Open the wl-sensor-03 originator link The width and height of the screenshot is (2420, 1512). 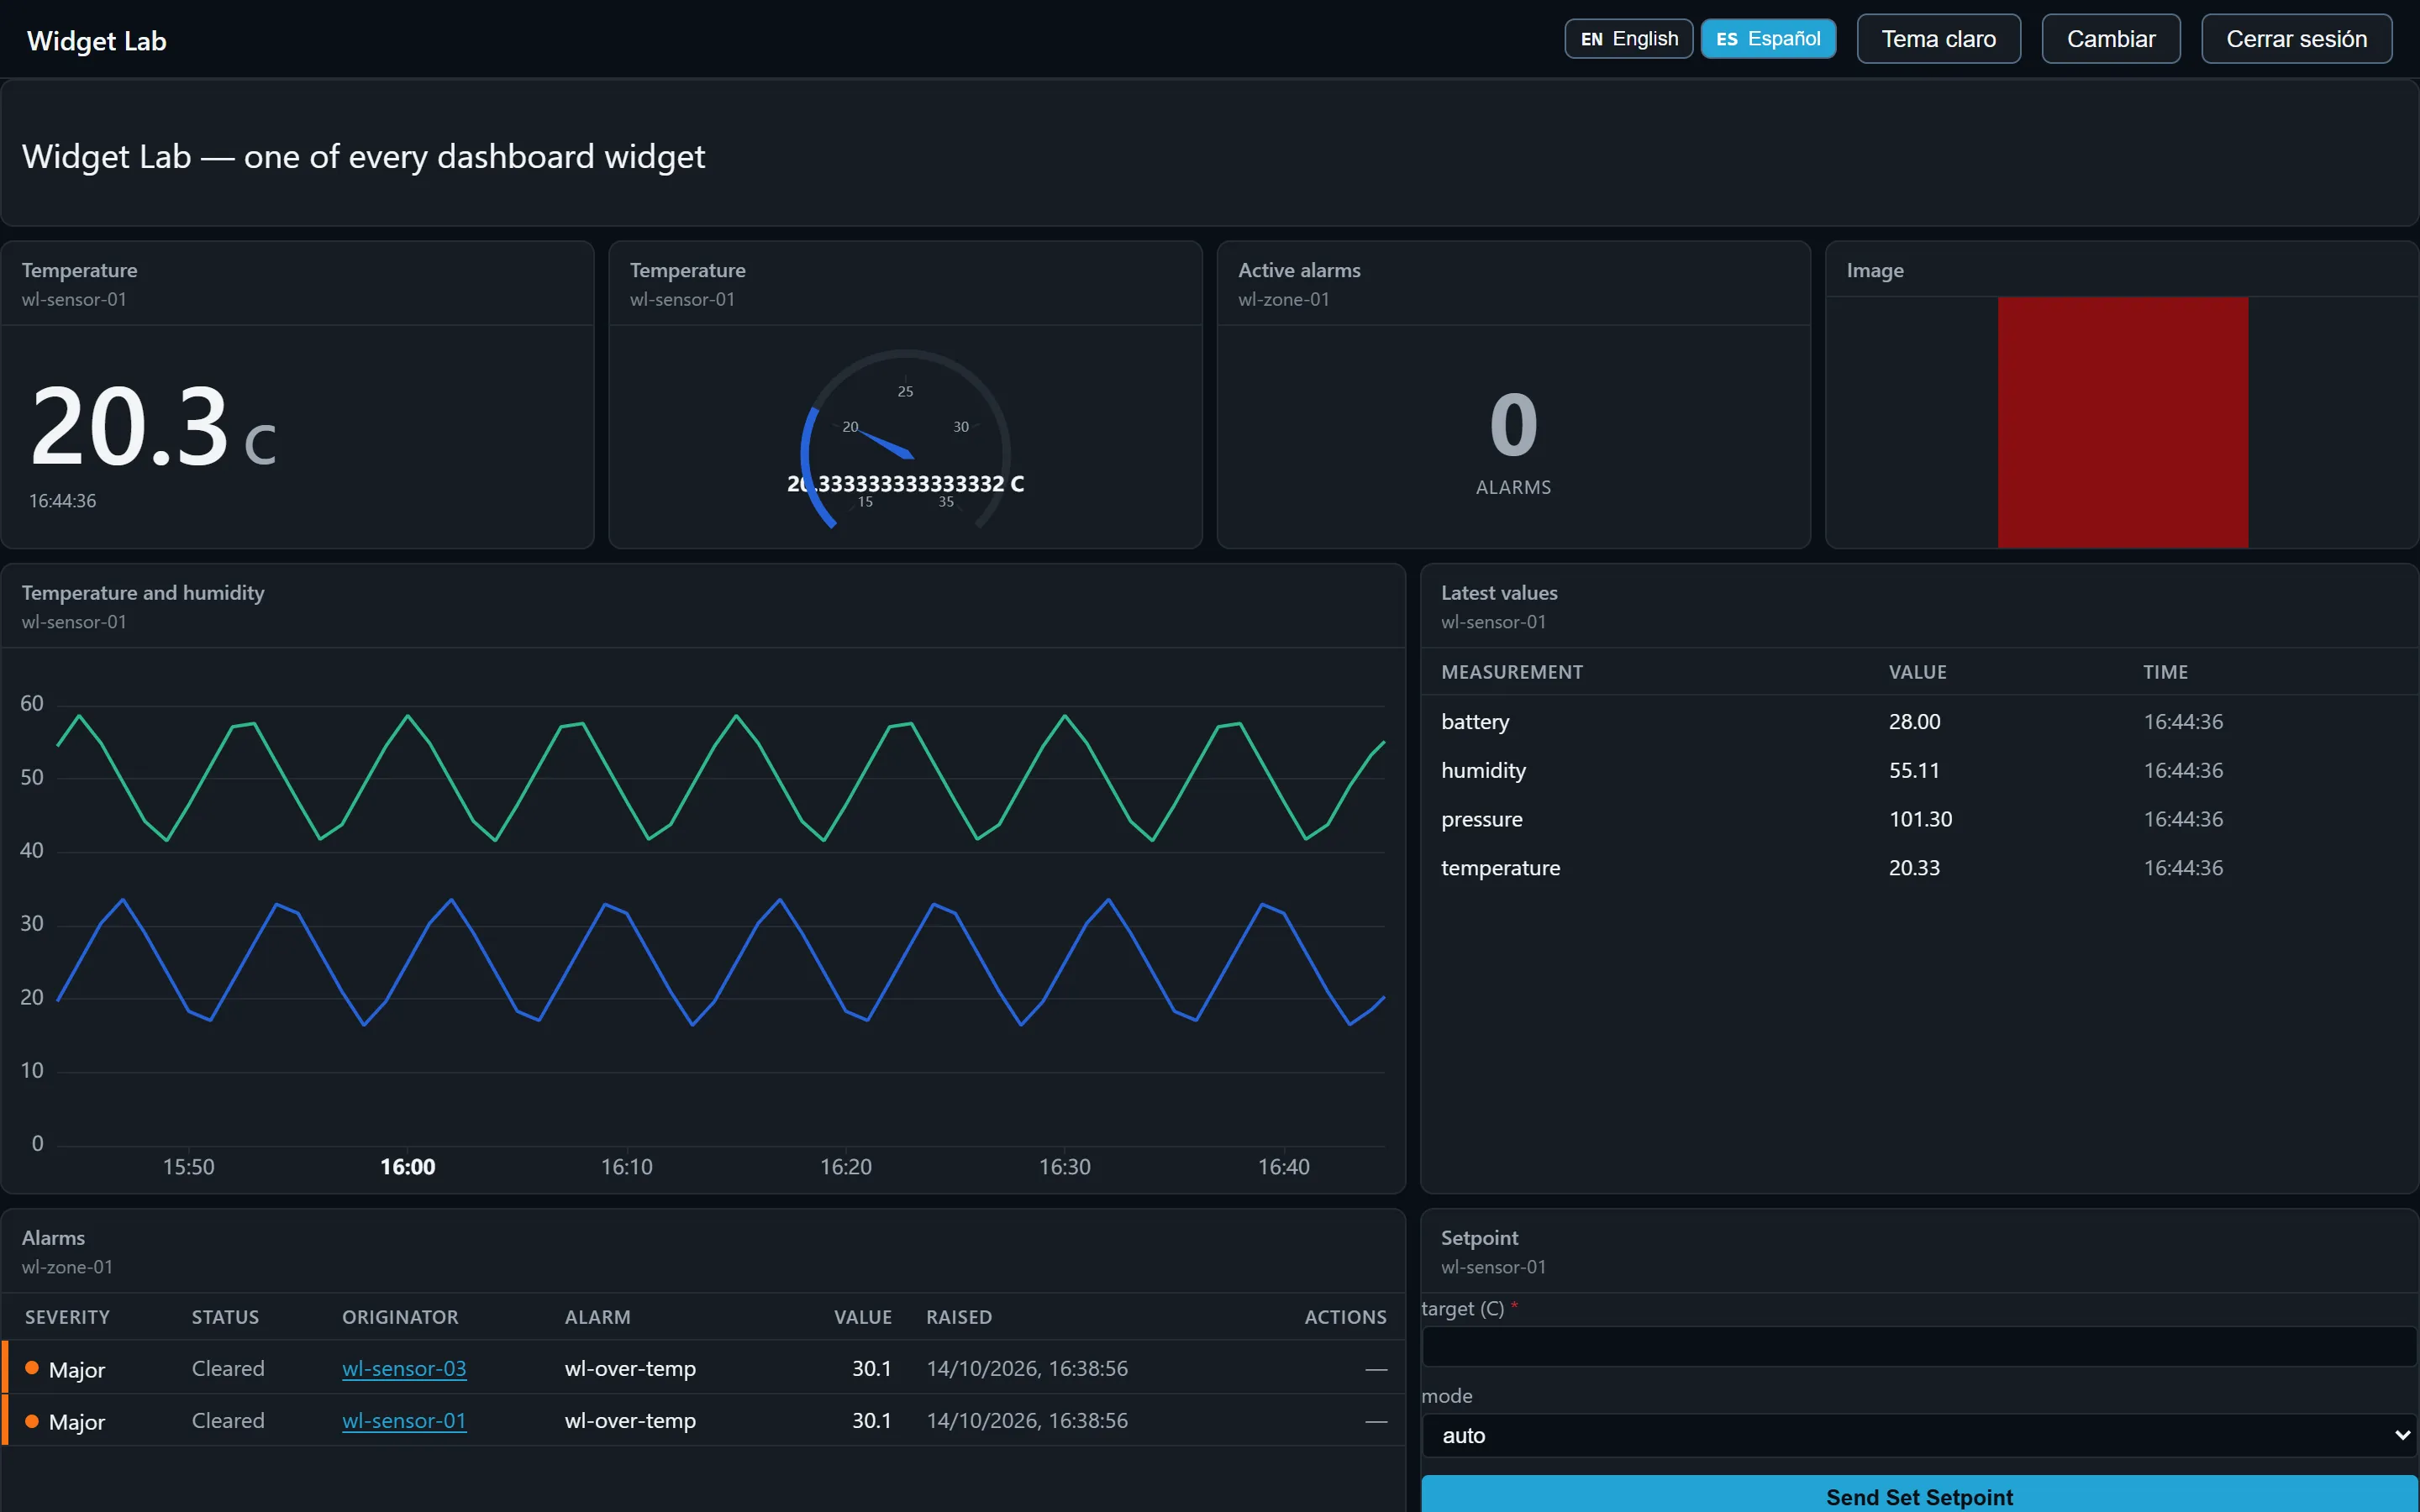404,1368
